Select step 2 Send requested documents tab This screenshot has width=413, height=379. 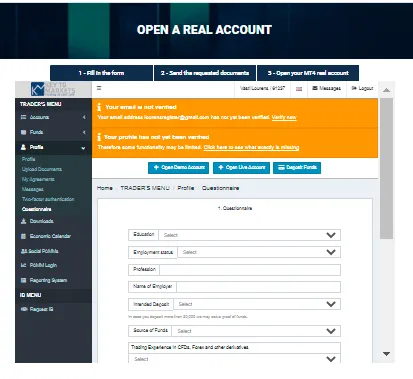(205, 73)
